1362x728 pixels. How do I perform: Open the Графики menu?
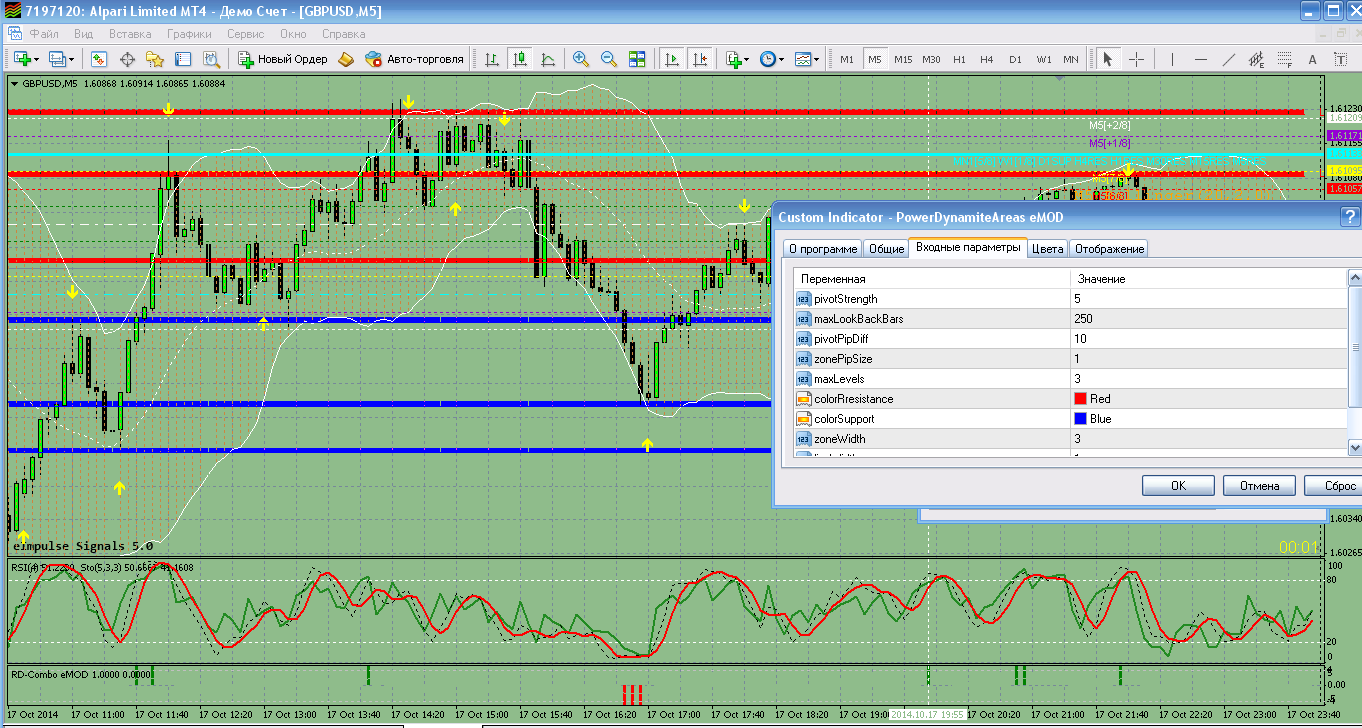(189, 33)
